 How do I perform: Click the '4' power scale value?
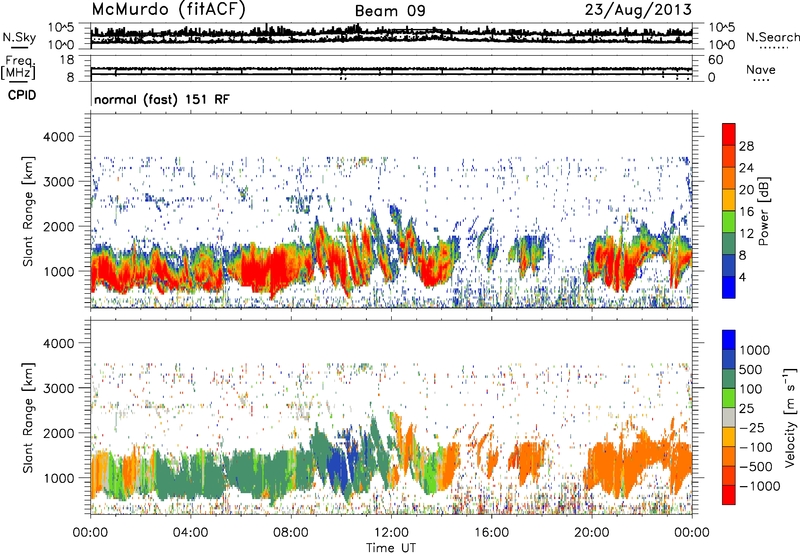point(743,277)
